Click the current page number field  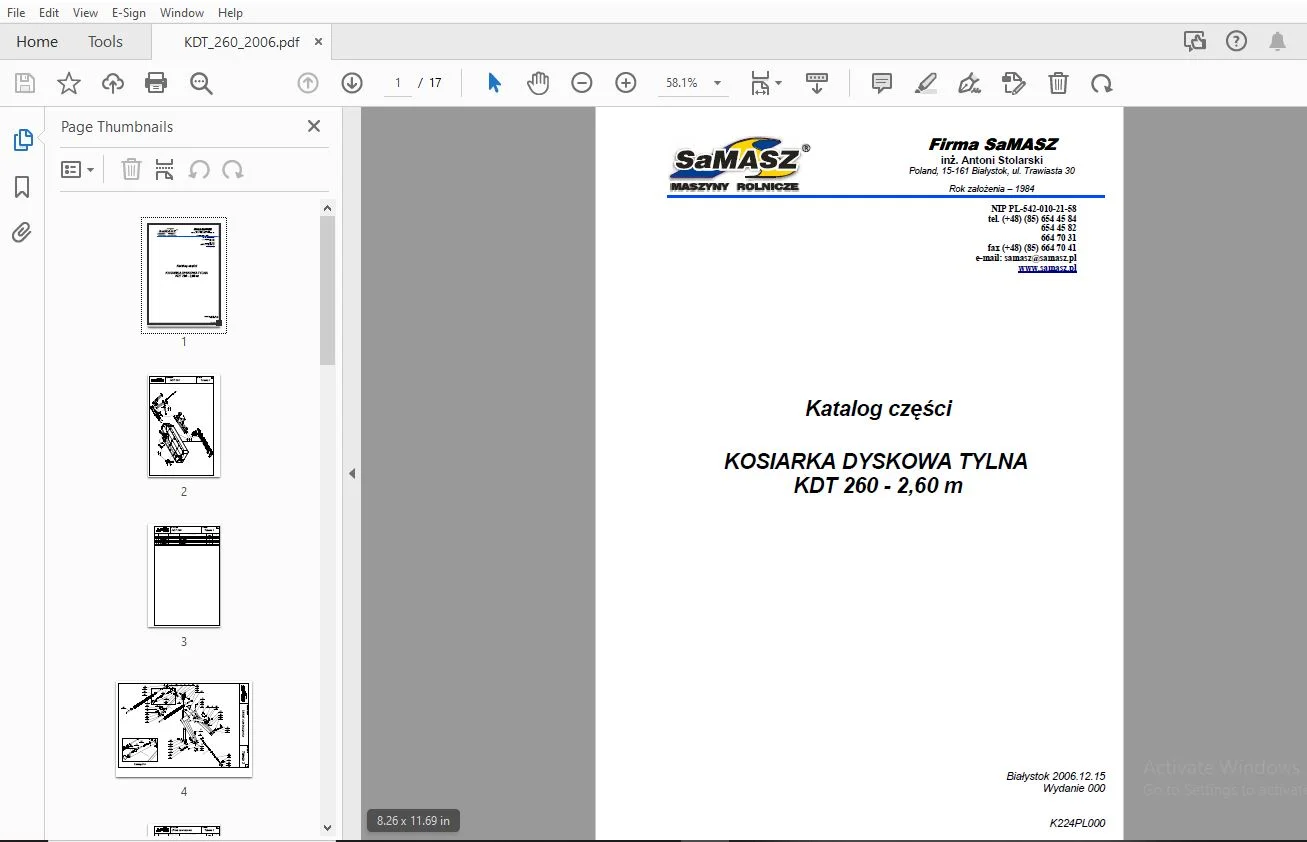coord(398,83)
